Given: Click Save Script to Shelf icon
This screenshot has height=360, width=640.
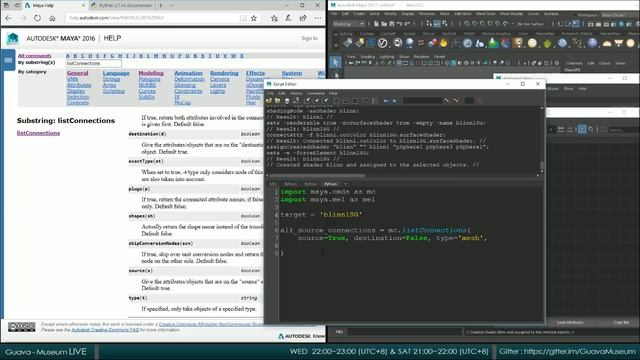Looking at the screenshot, I should pyautogui.click(x=296, y=100).
